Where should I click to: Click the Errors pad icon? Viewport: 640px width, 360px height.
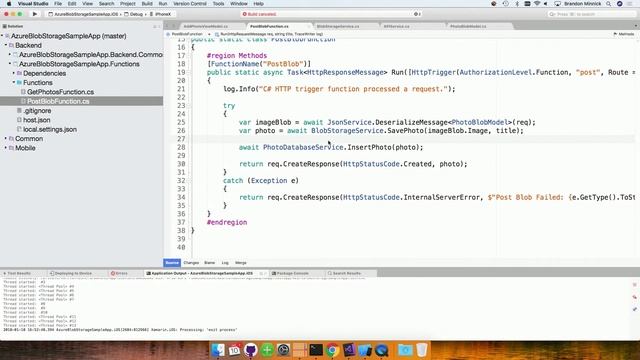pos(113,273)
